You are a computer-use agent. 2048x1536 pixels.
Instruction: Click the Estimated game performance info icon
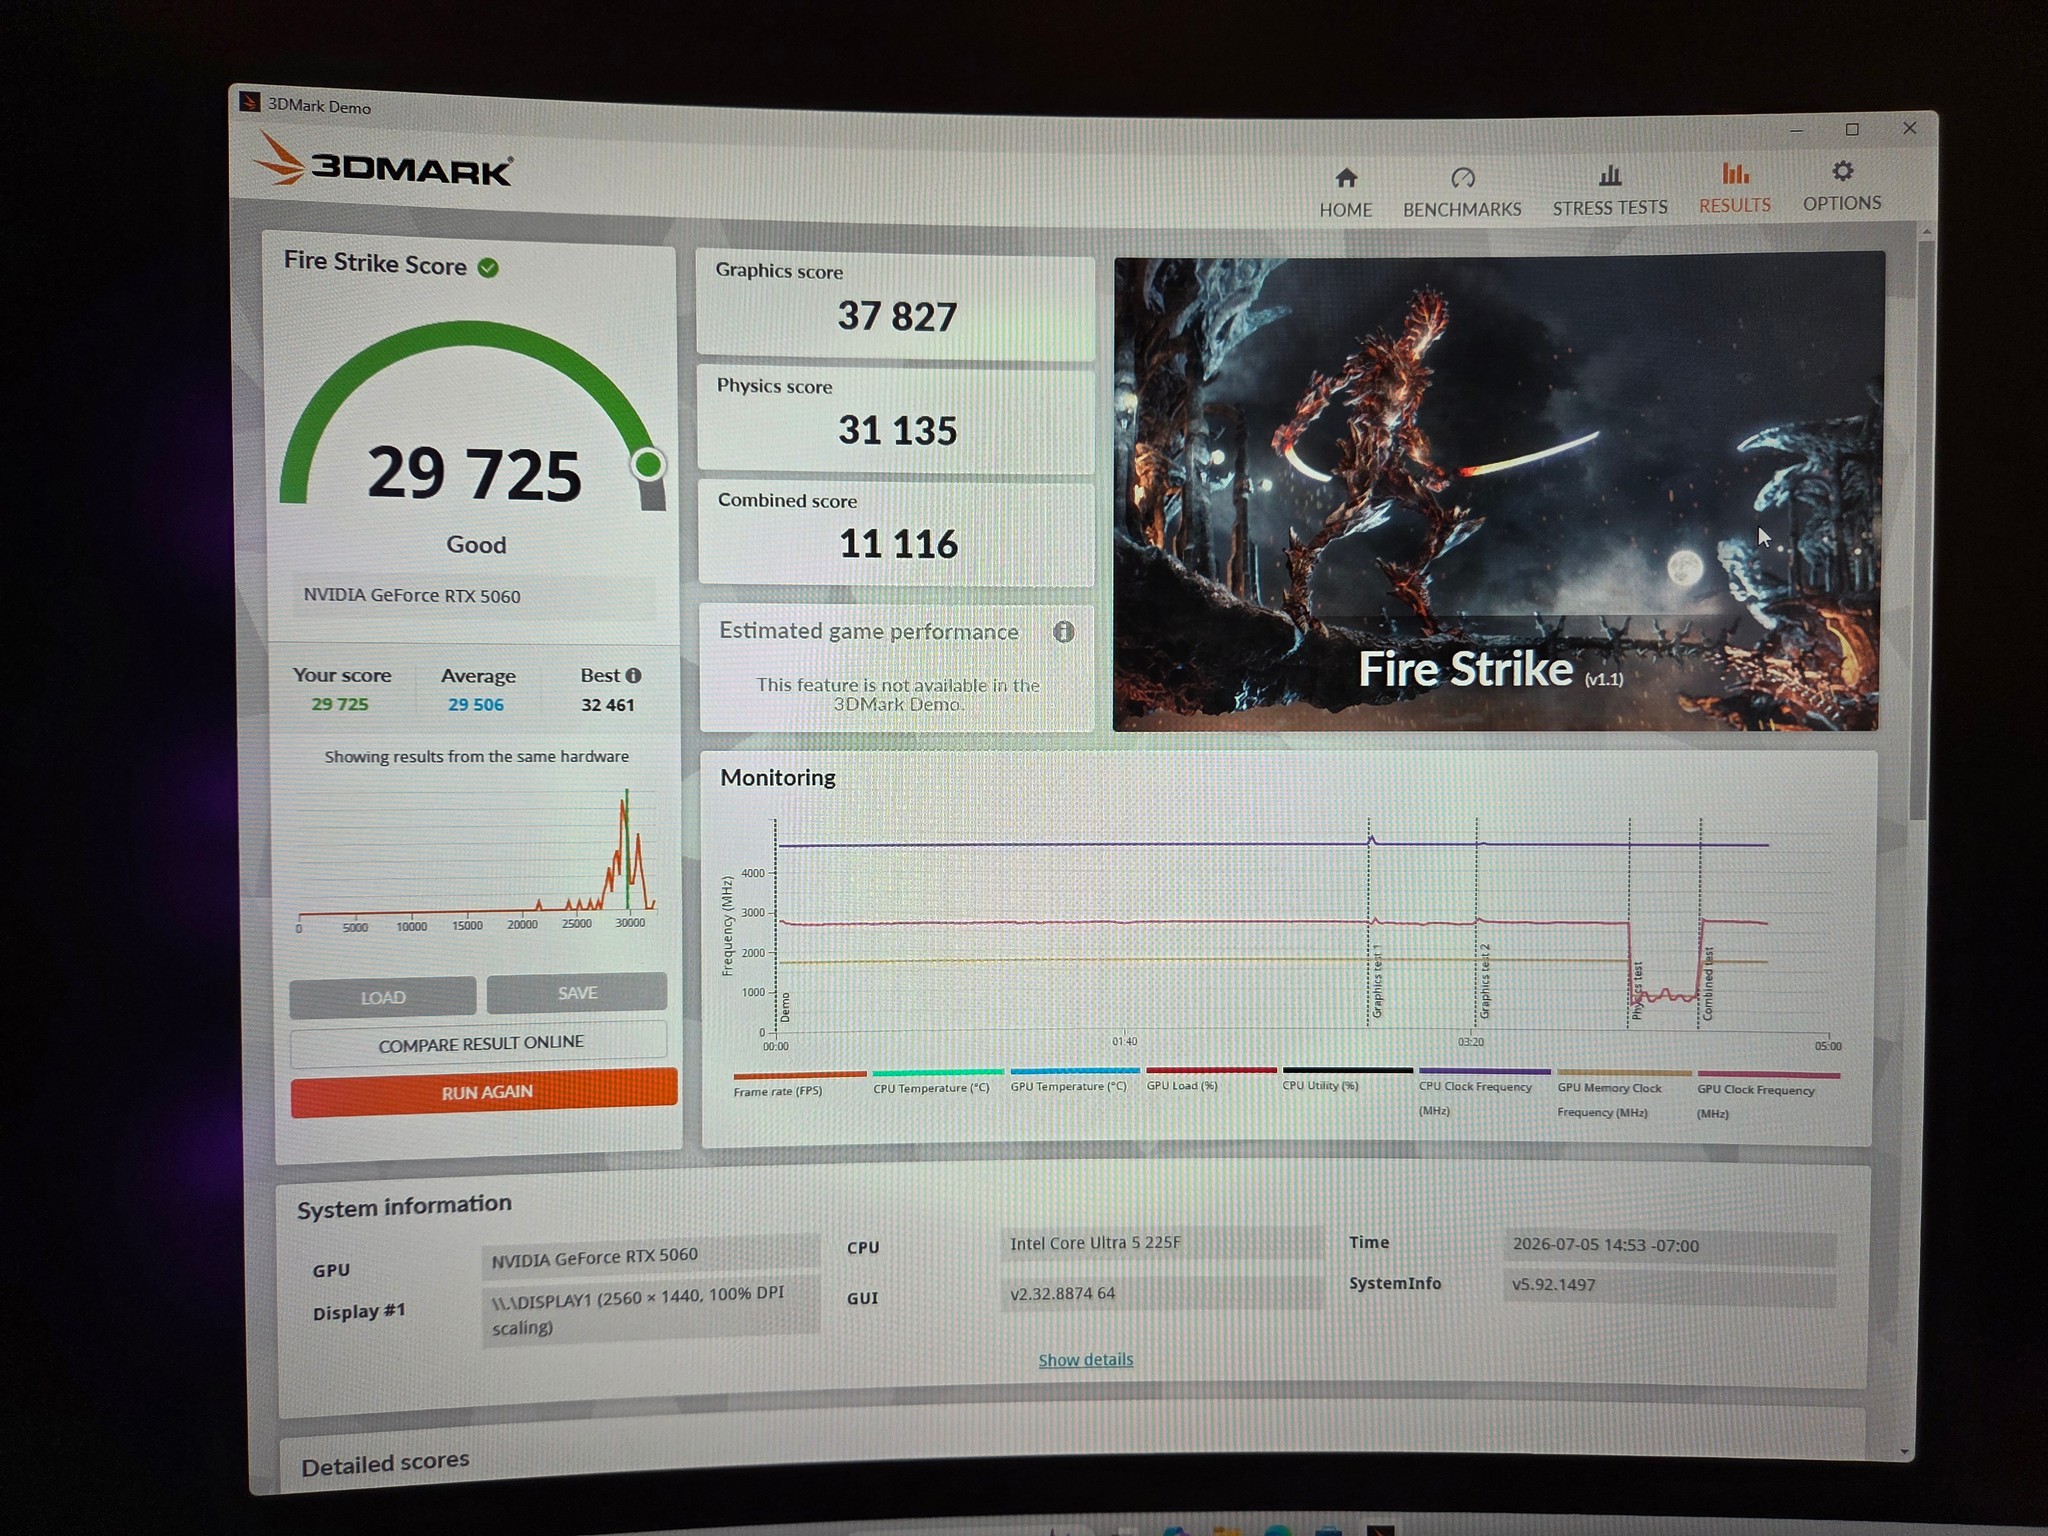pos(1063,631)
